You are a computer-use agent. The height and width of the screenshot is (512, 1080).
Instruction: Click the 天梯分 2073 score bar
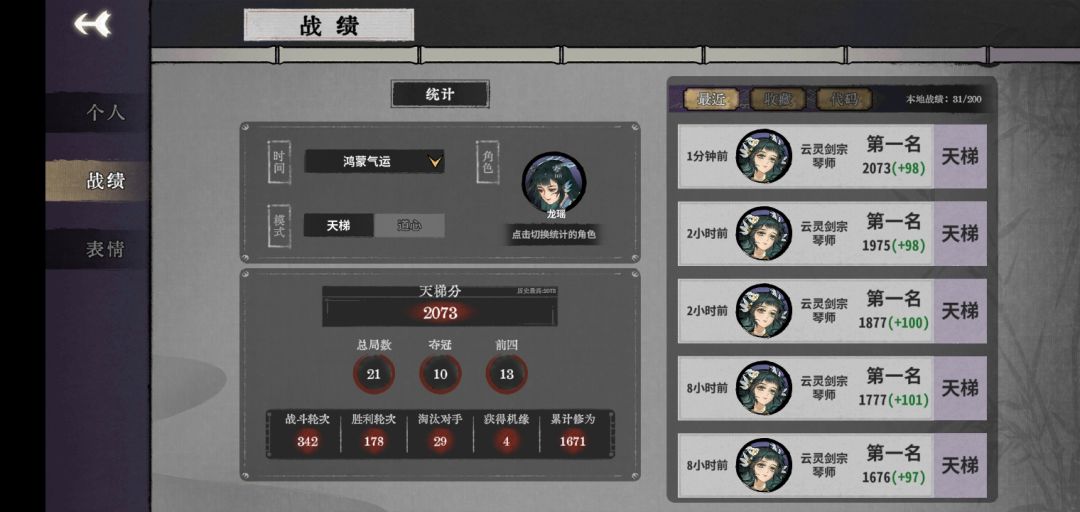(x=440, y=306)
